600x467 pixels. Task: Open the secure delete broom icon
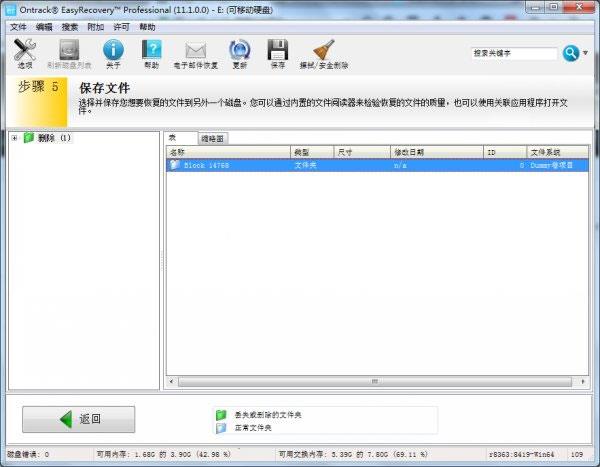pyautogui.click(x=324, y=50)
